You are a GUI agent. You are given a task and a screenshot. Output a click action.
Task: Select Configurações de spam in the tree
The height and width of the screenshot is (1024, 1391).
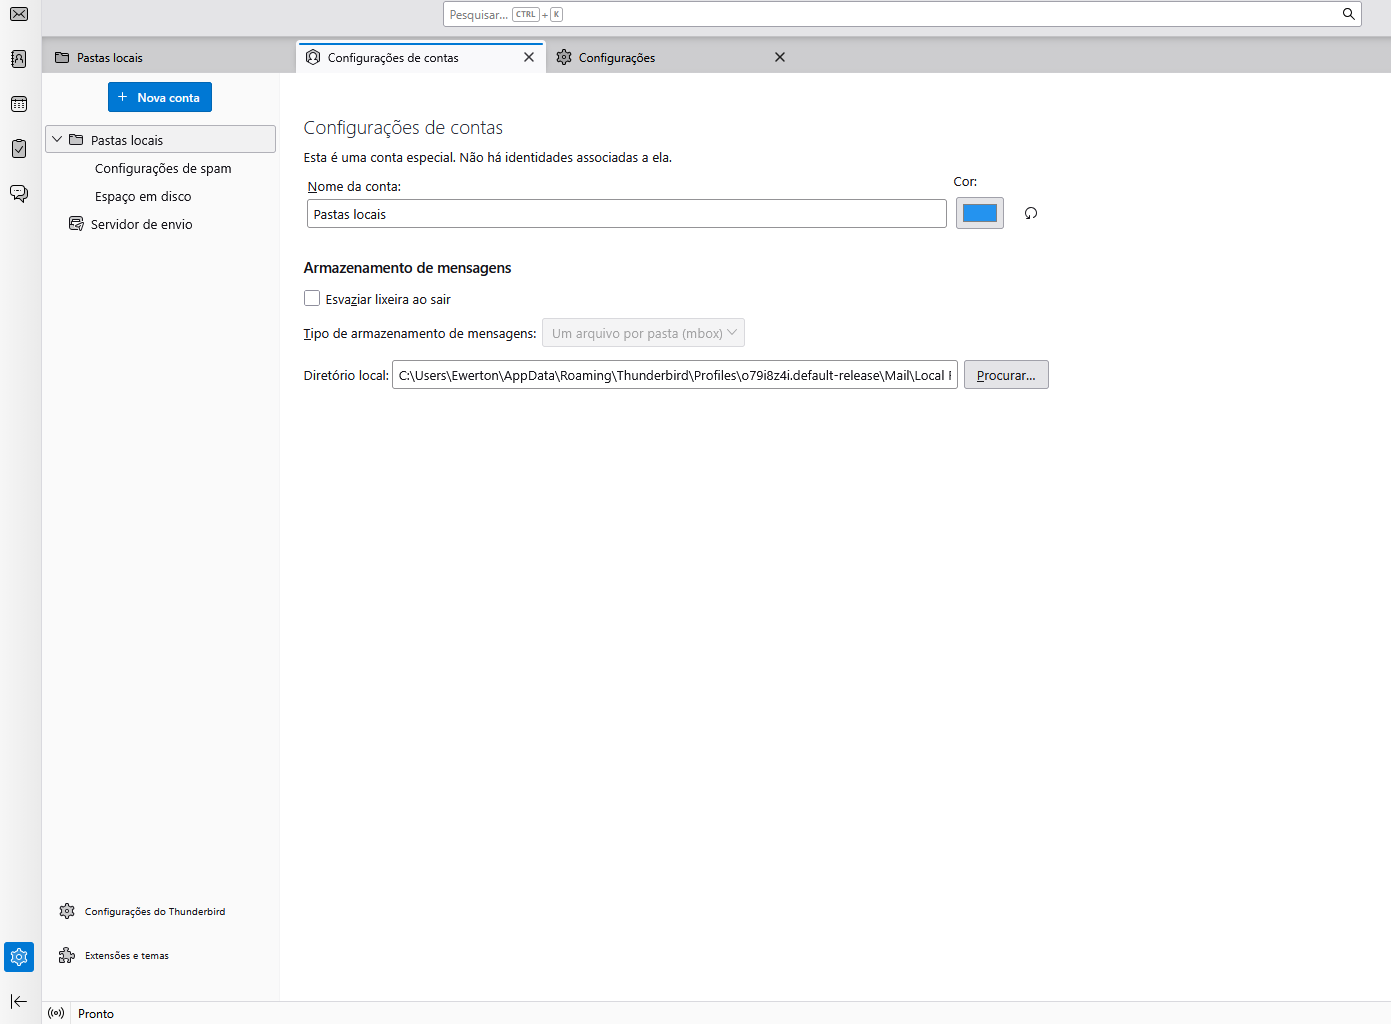[x=163, y=168]
